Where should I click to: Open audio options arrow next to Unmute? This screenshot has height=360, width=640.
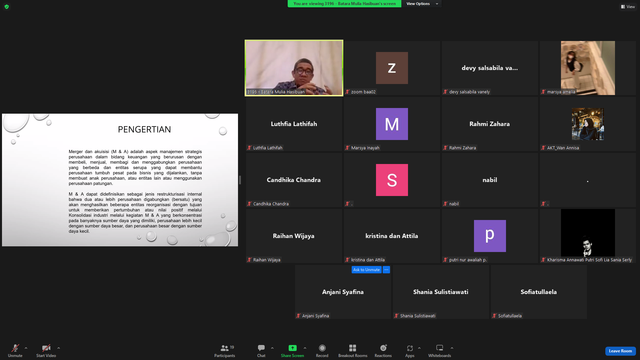(x=26, y=348)
